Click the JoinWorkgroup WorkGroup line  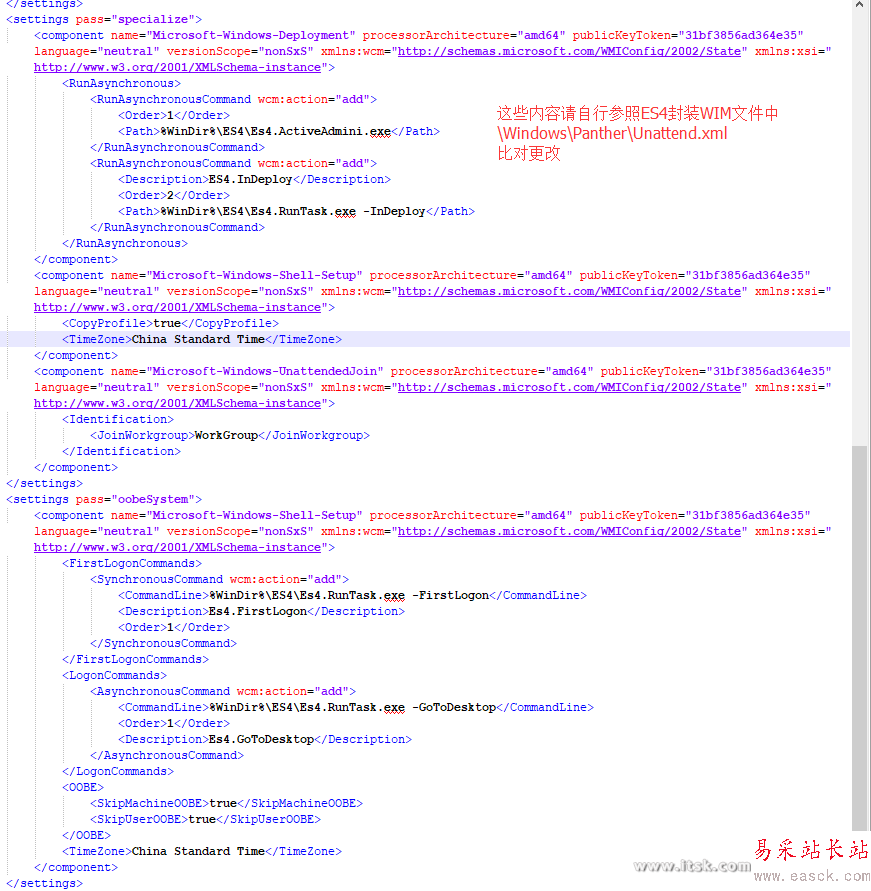[230, 435]
